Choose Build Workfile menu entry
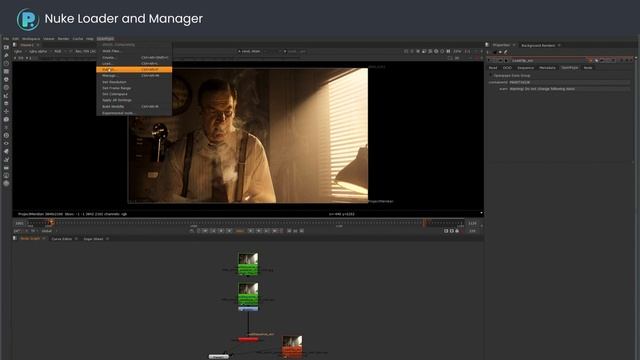Image resolution: width=640 pixels, height=360 pixels. (x=134, y=107)
